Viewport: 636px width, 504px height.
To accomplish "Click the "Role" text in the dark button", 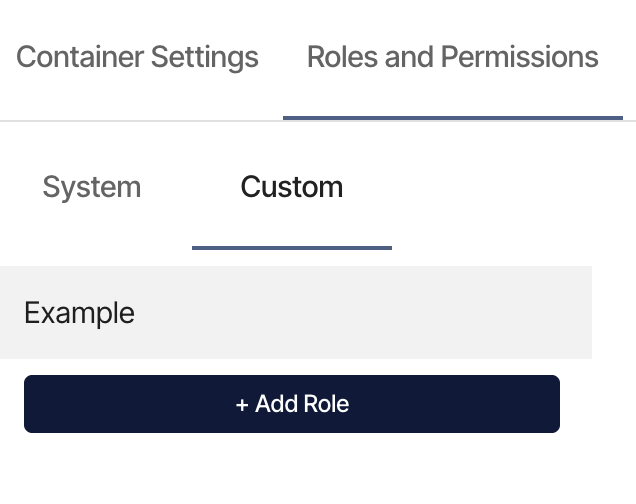I will pos(326,404).
